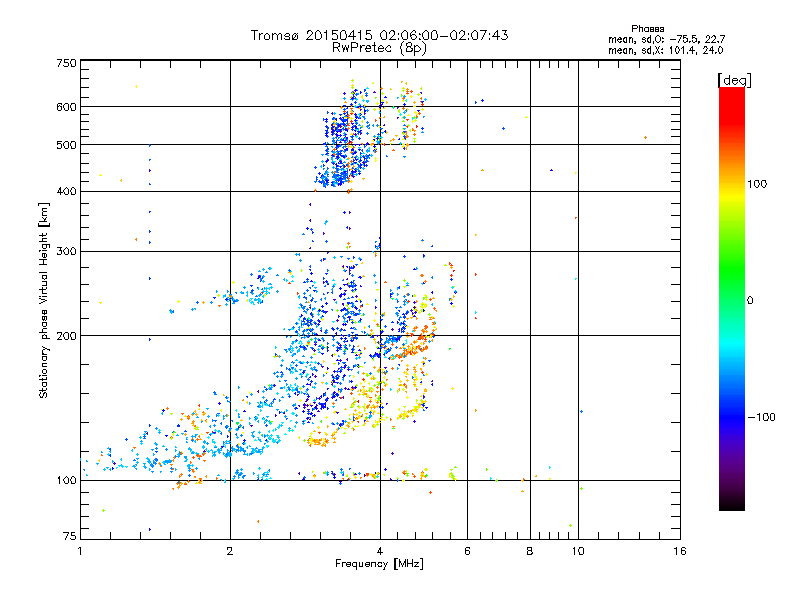
Task: Click the 'Phases' statistics heading
Action: [x=647, y=29]
